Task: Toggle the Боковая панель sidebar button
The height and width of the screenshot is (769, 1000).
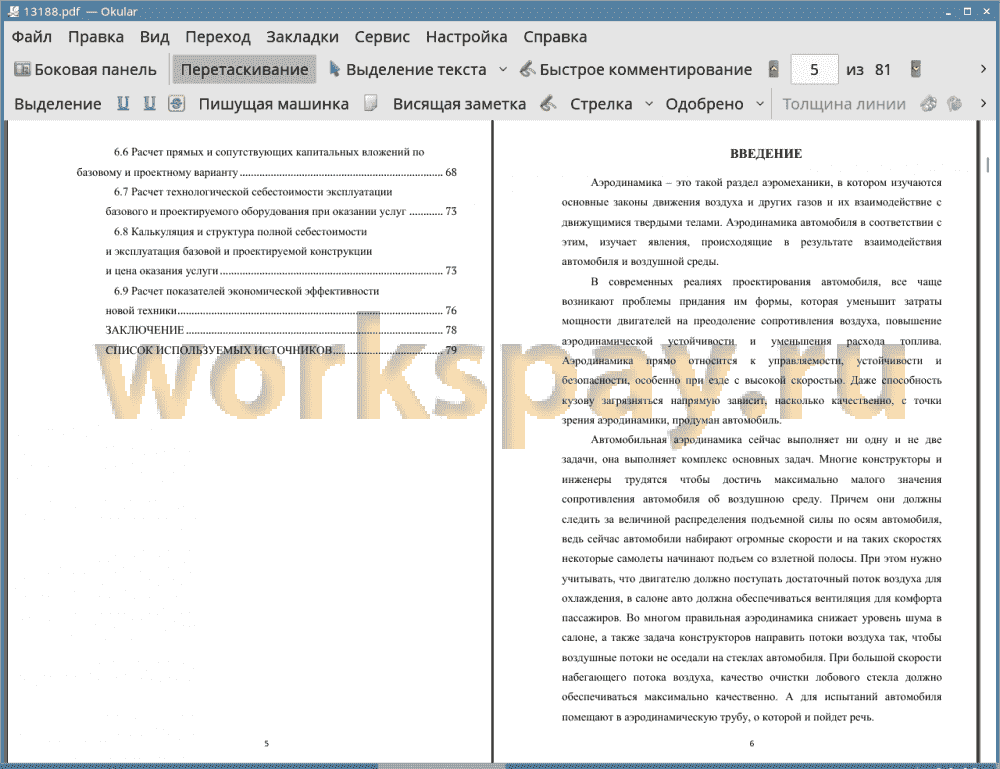Action: 85,70
